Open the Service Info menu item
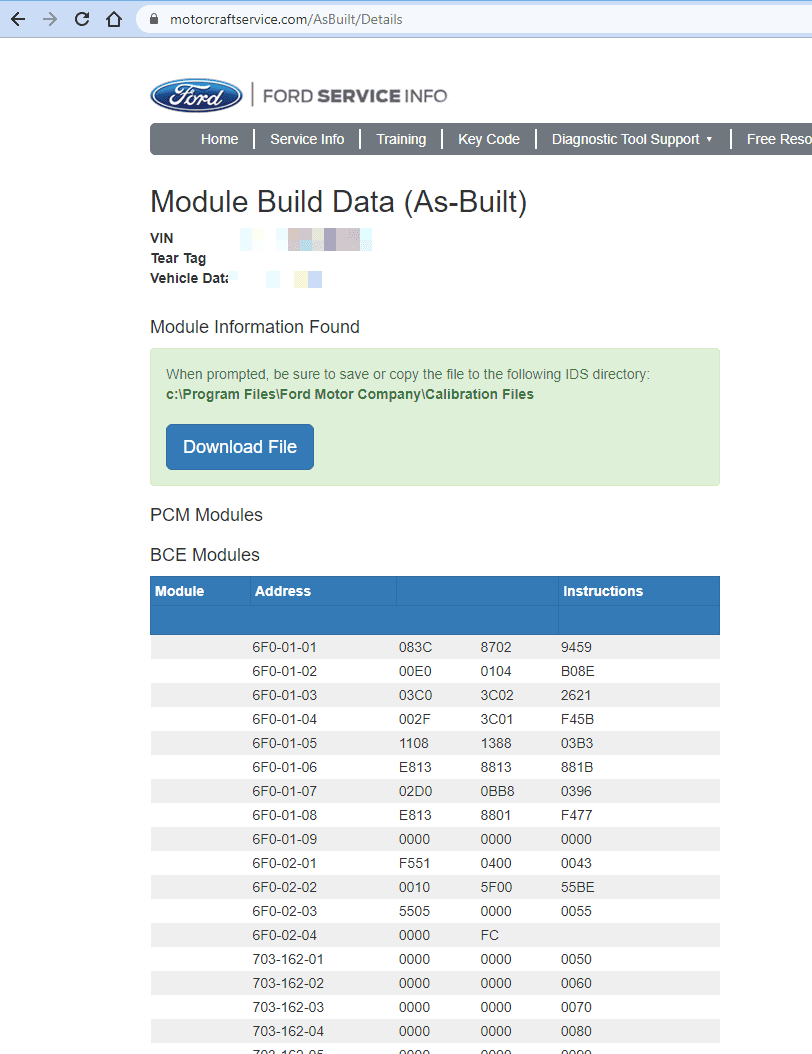This screenshot has width=812, height=1054. 307,139
